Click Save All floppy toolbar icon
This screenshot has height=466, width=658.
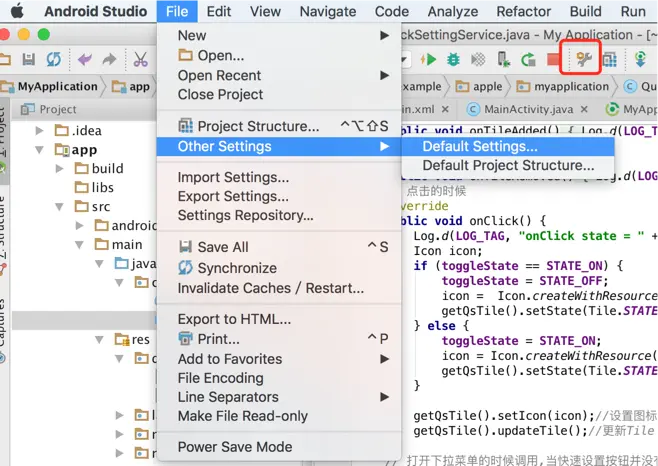click(x=29, y=59)
